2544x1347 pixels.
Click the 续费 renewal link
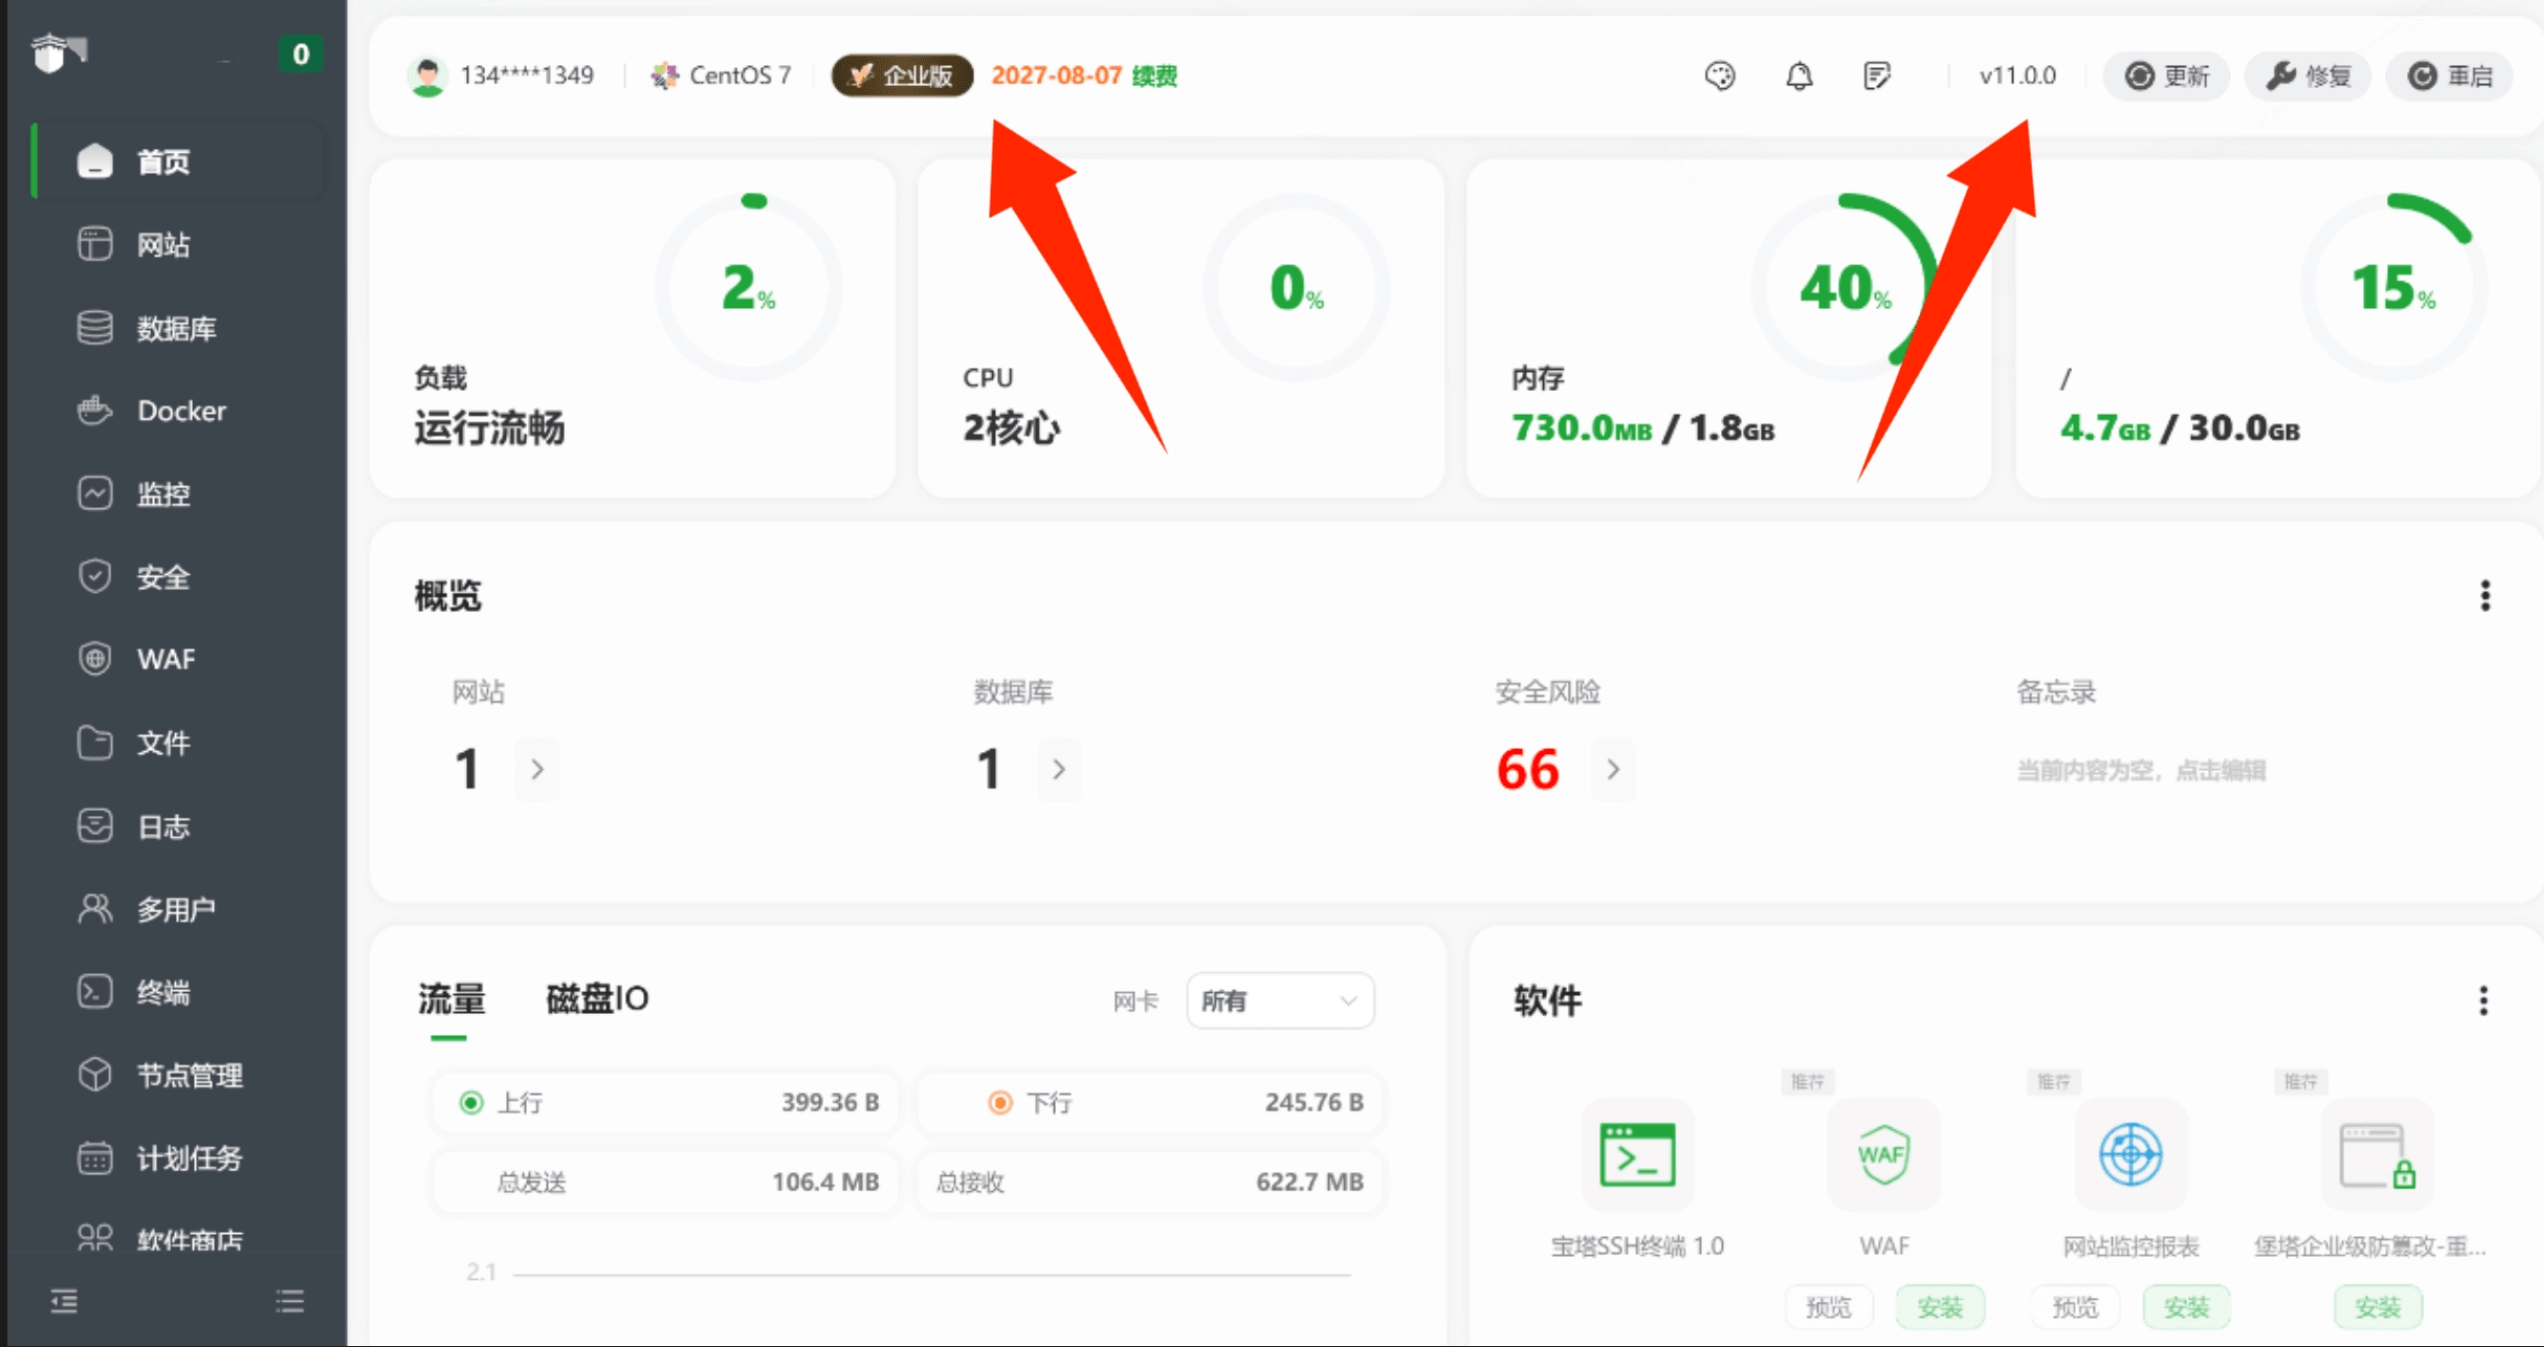coord(1155,76)
